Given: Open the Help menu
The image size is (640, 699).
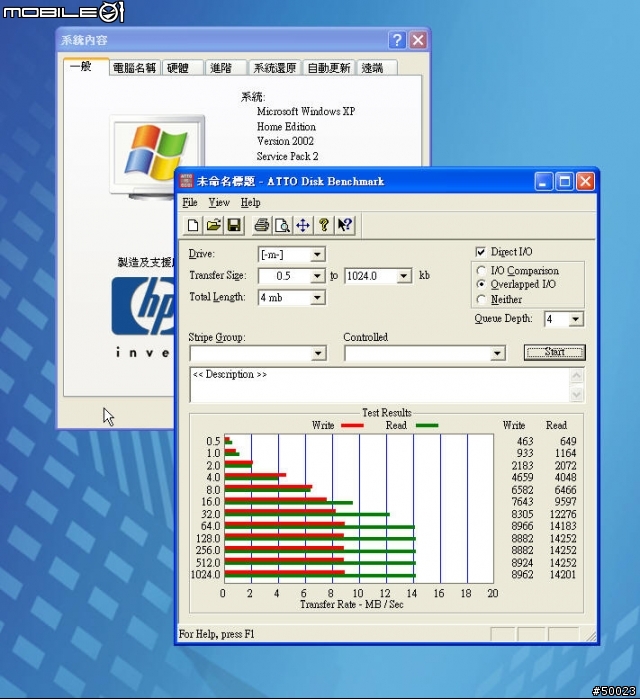Looking at the screenshot, I should pyautogui.click(x=250, y=202).
